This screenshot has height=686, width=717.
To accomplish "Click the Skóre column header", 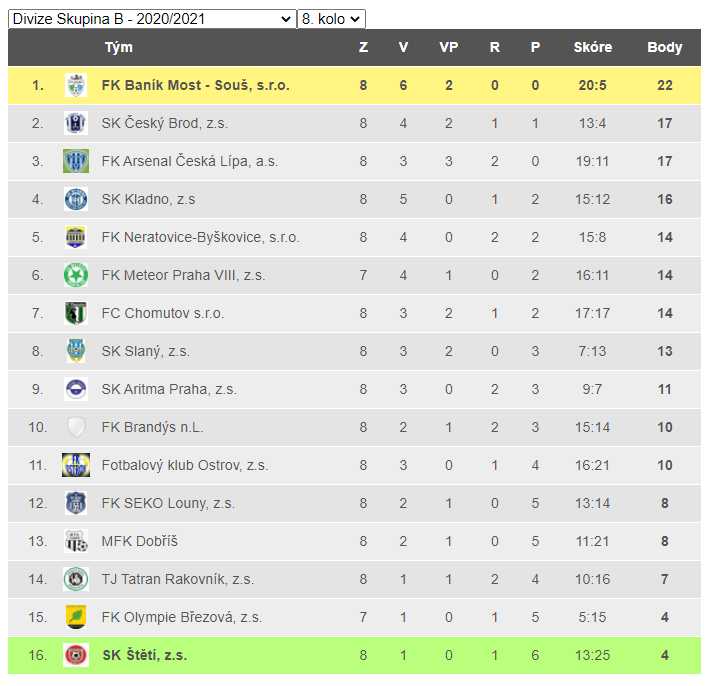I will (x=592, y=47).
